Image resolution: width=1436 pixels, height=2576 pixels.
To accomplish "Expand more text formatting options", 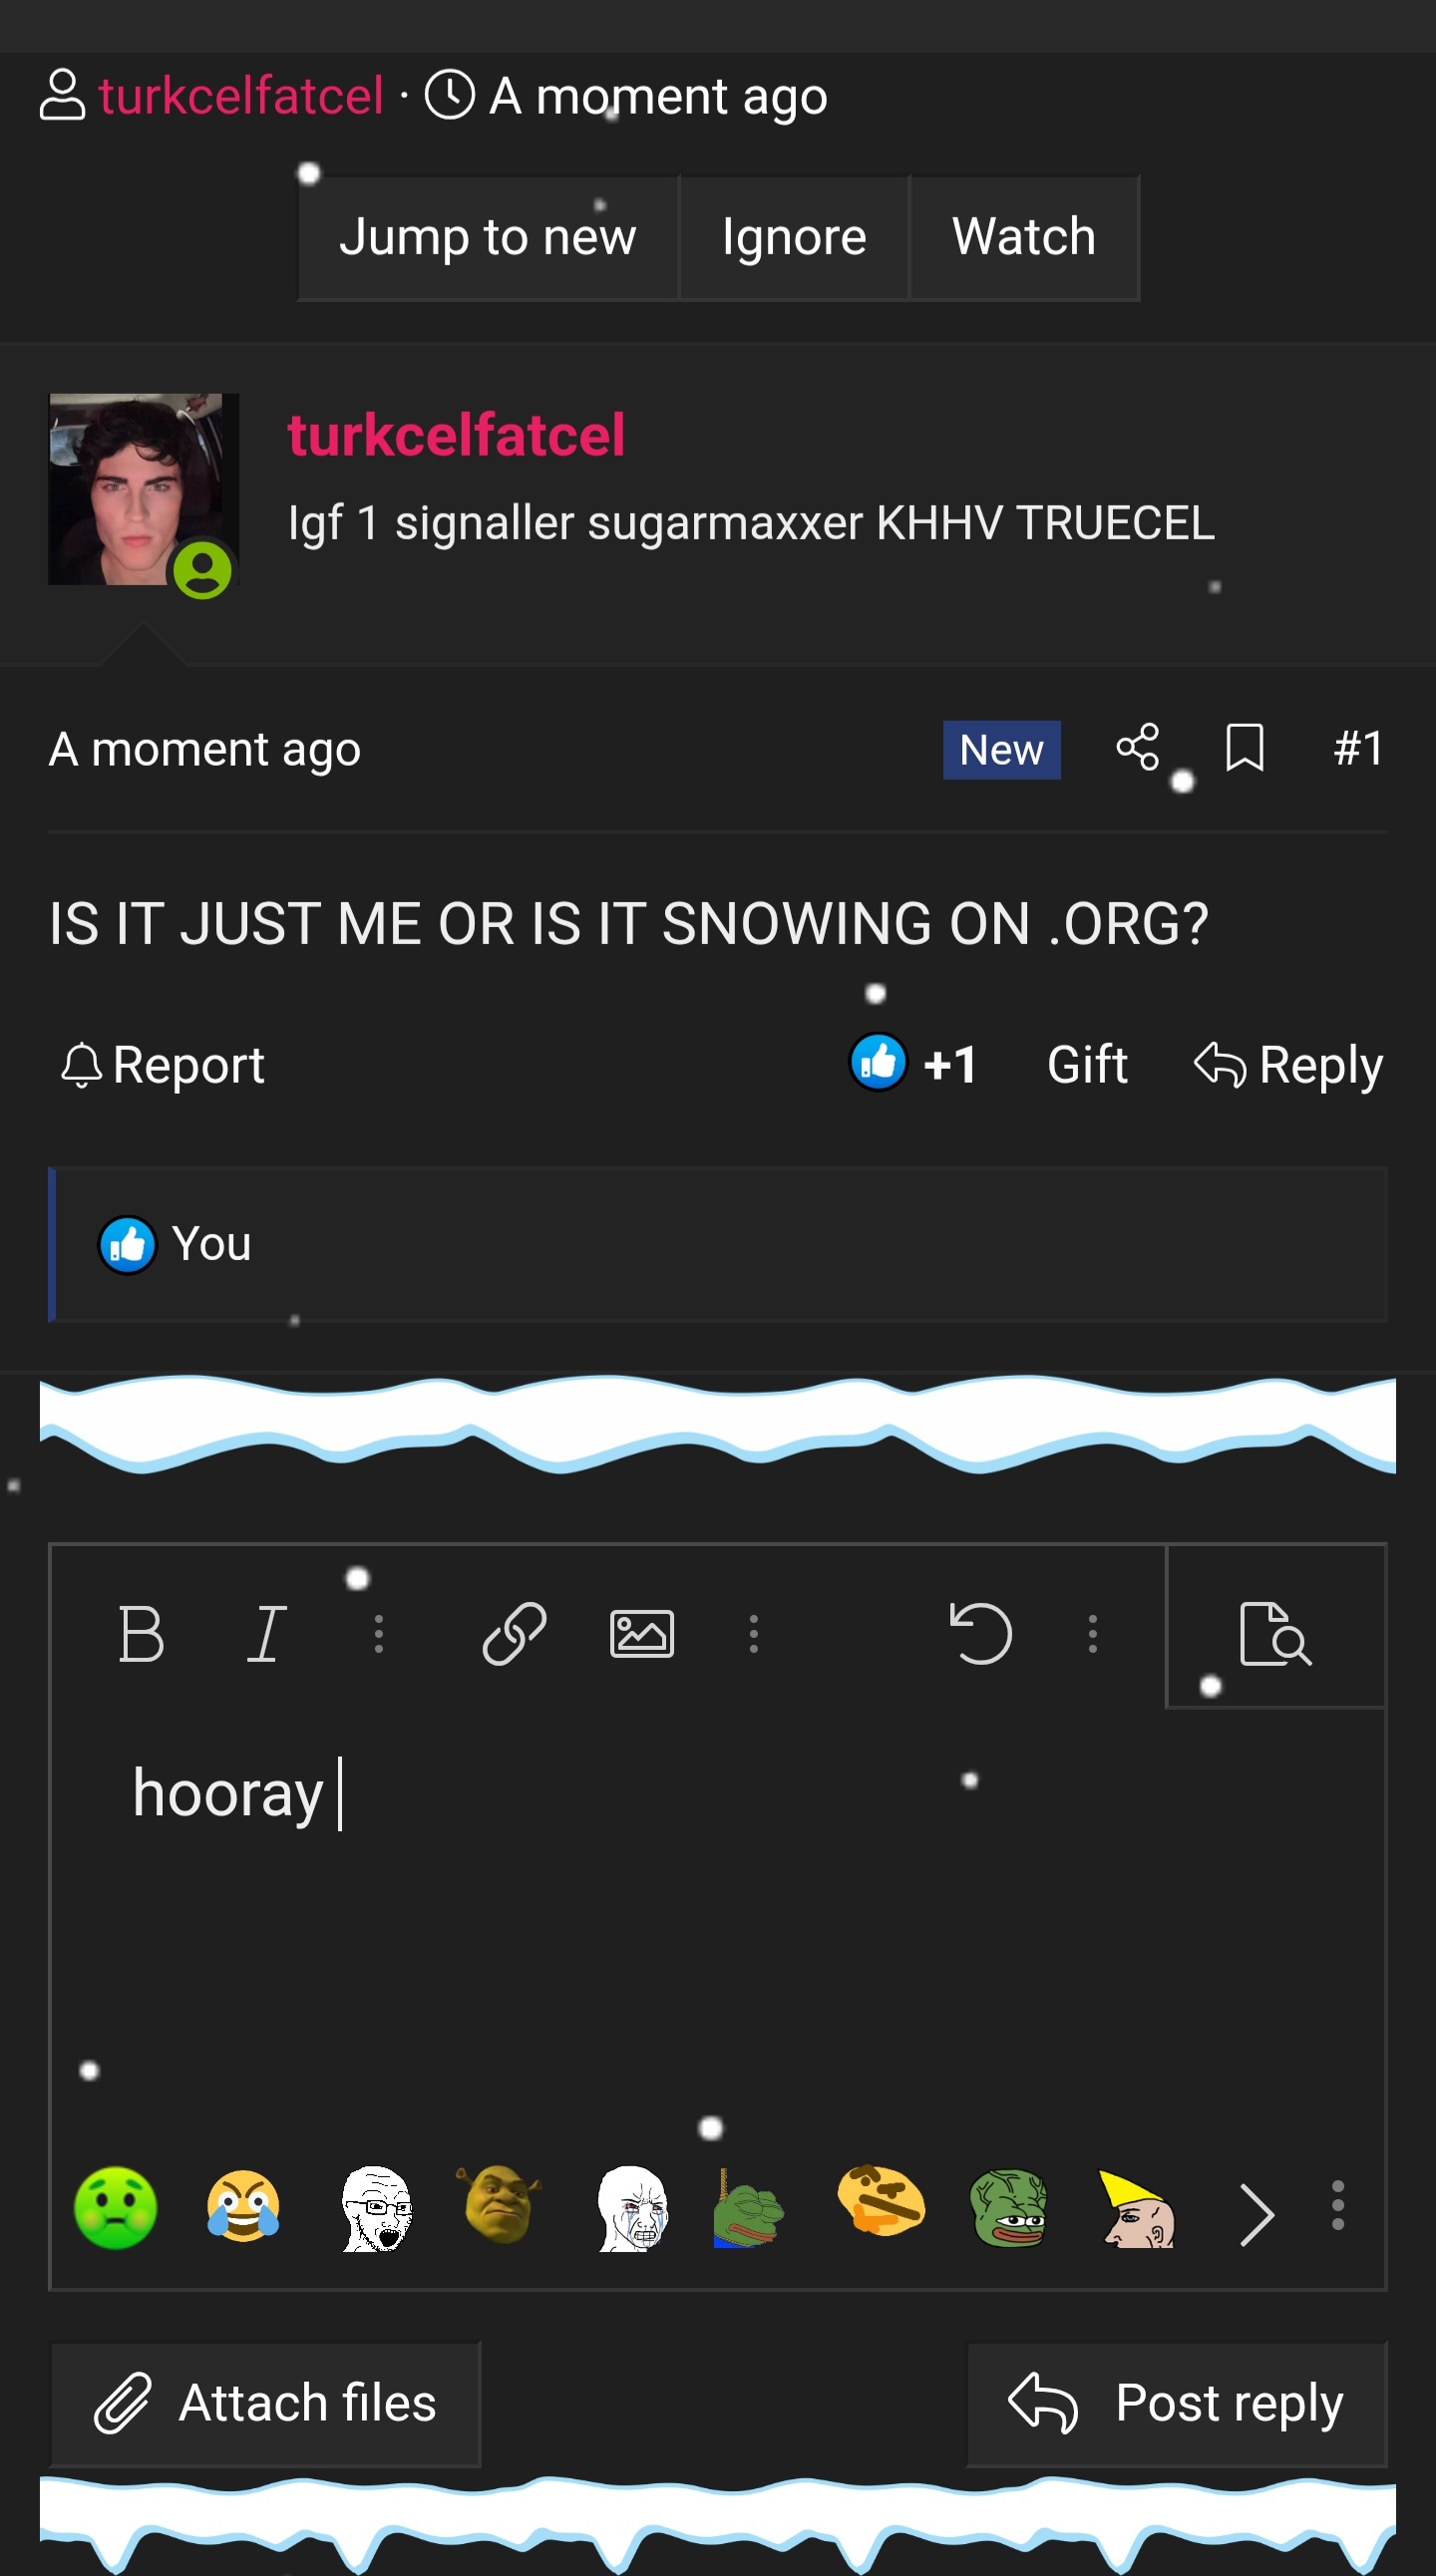I will tap(379, 1633).
